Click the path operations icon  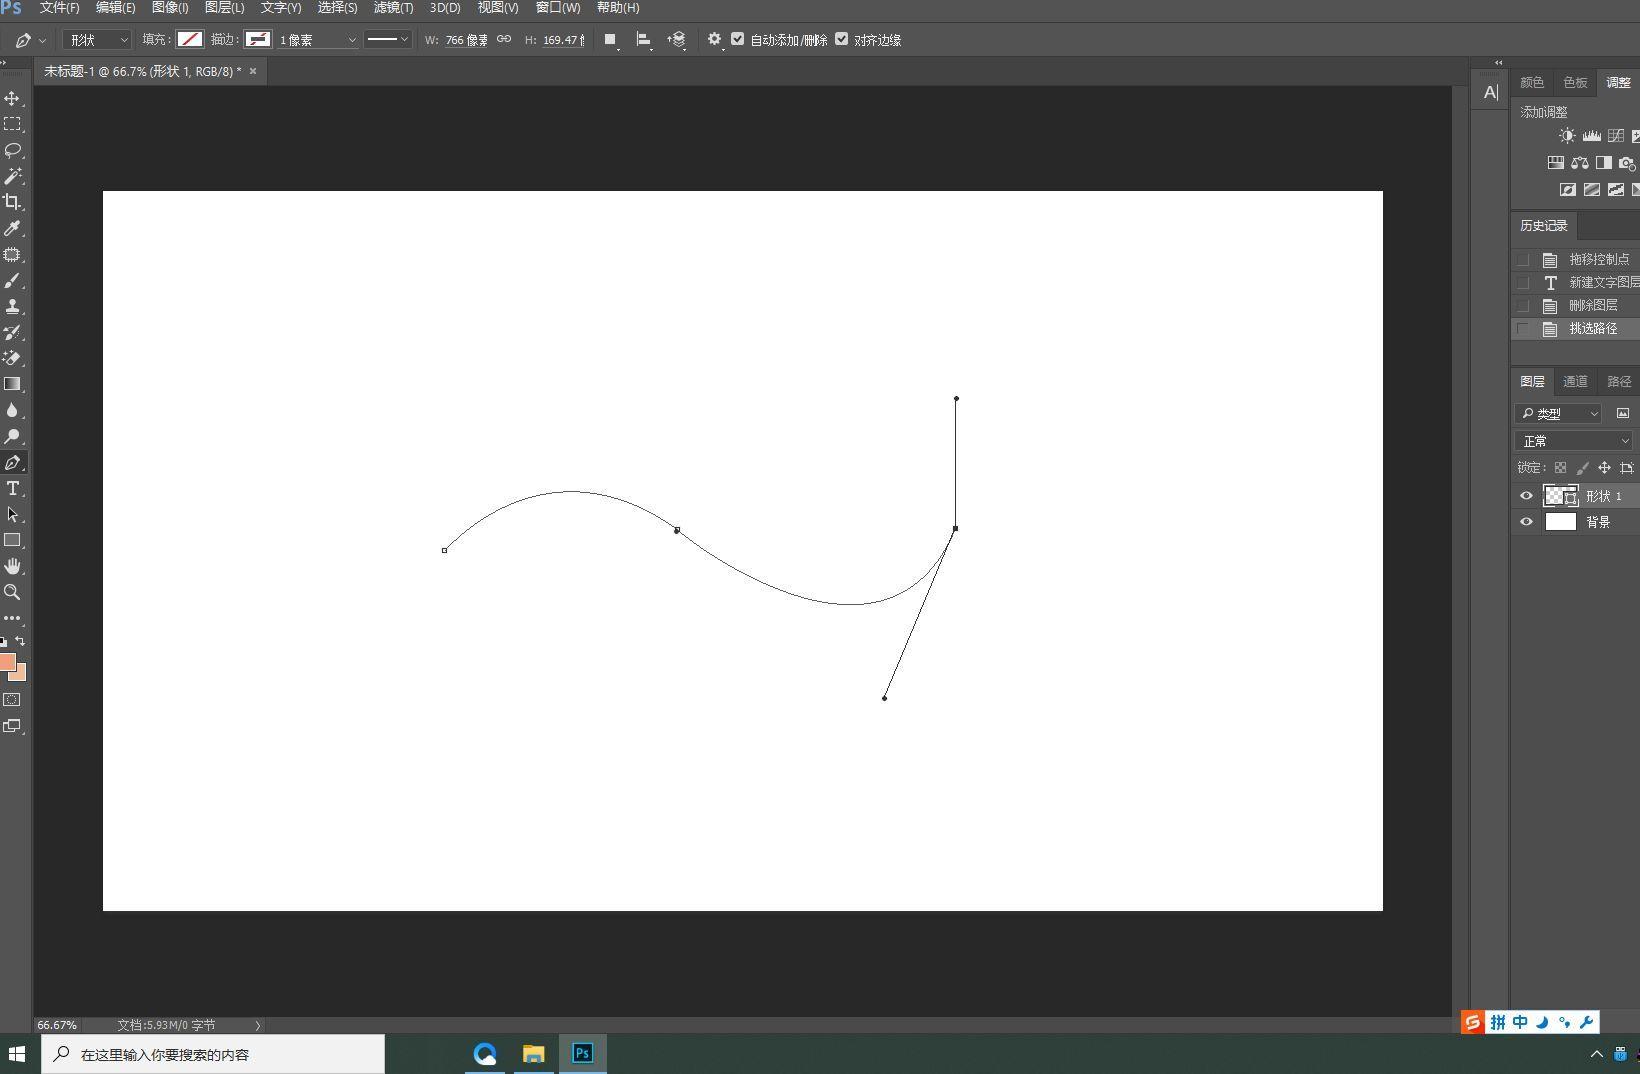(x=610, y=40)
